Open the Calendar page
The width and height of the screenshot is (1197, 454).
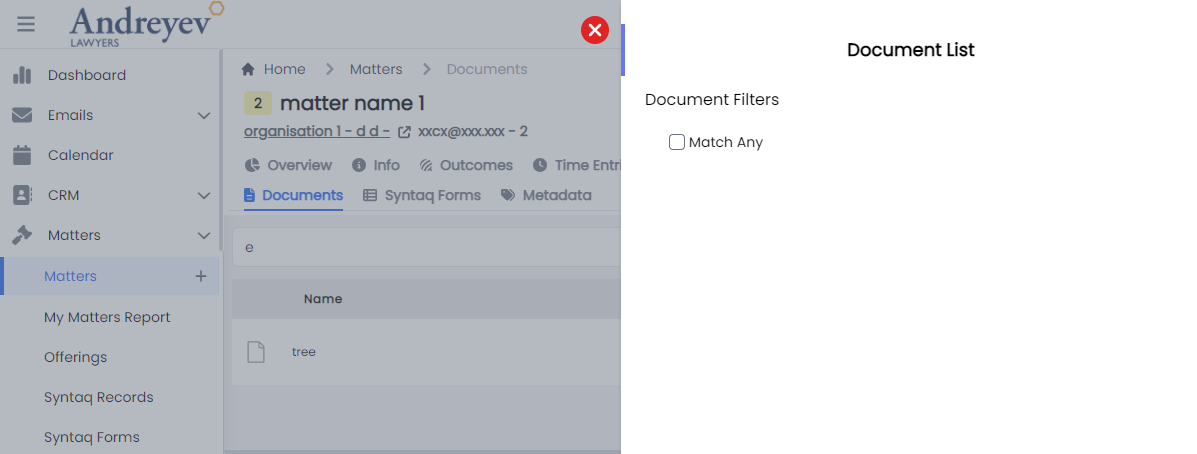[80, 155]
